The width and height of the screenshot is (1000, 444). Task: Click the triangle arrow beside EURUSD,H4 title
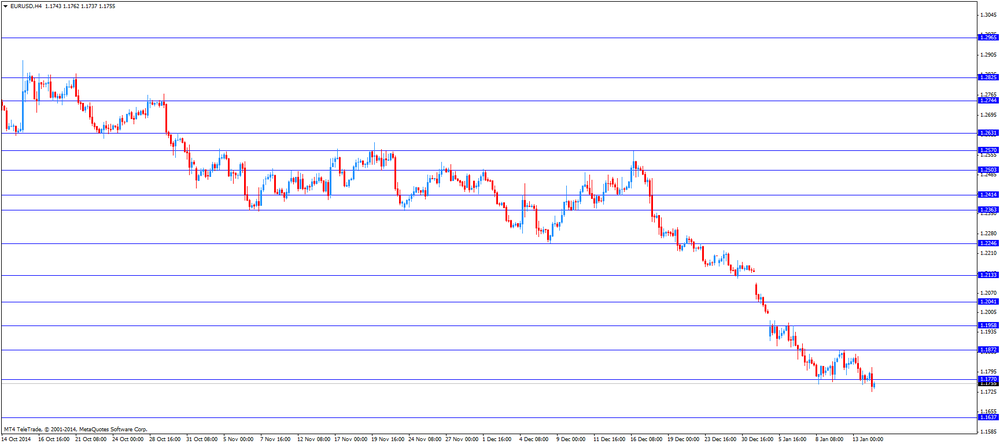pyautogui.click(x=5, y=5)
